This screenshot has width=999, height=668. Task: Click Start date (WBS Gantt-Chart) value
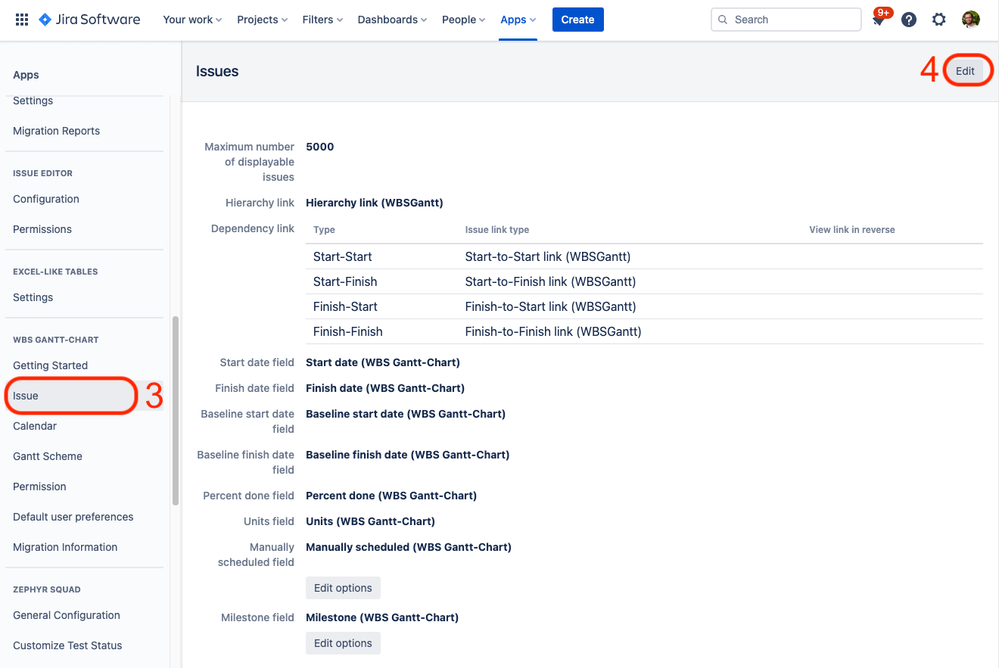pos(383,362)
